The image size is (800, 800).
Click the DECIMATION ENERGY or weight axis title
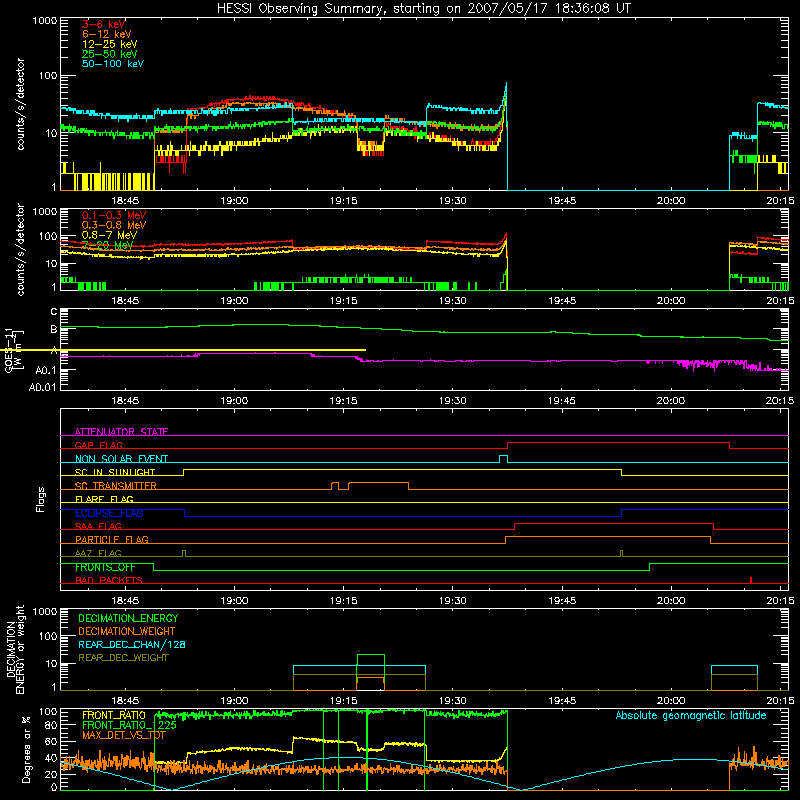click(15, 649)
